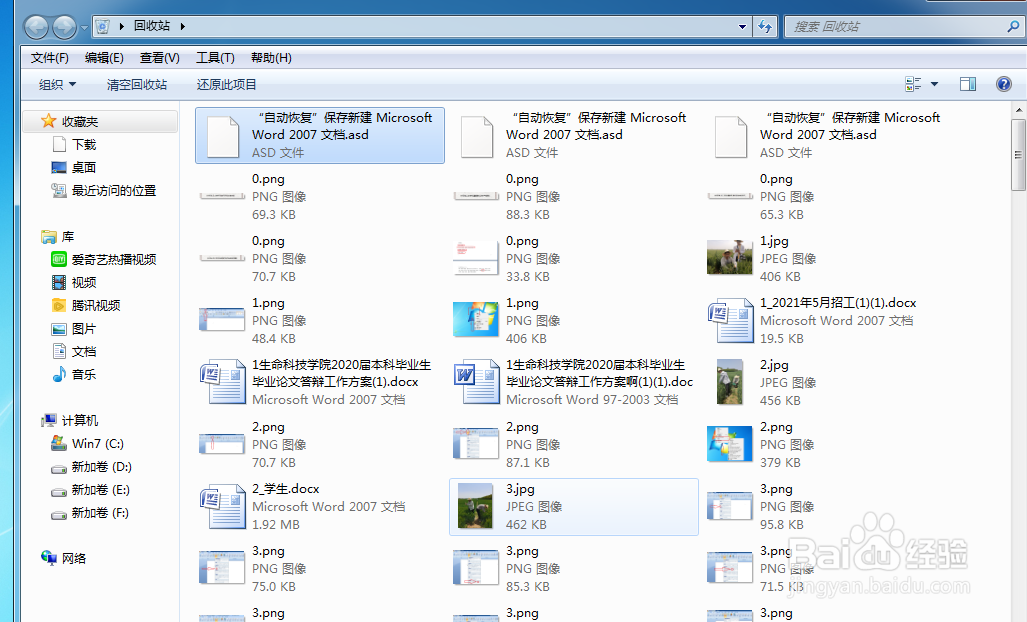The width and height of the screenshot is (1027, 622).
Task: Open the 工具(T) menu
Action: coord(215,58)
